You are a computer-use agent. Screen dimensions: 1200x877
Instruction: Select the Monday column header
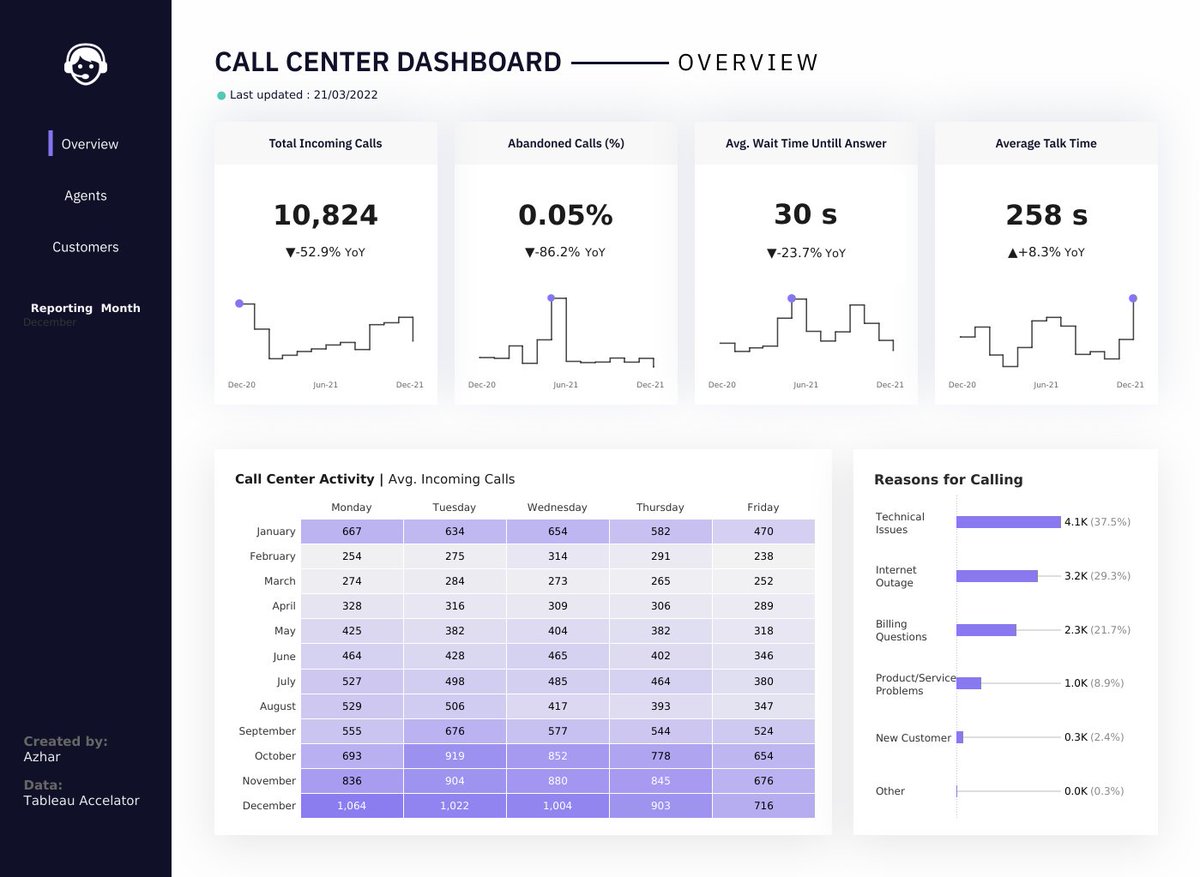(351, 507)
